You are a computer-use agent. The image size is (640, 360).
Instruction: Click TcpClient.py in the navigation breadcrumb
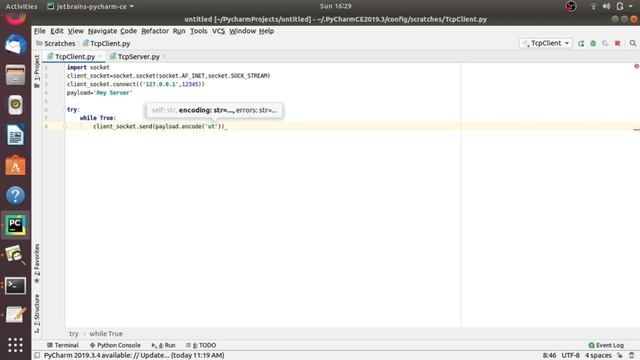[106, 43]
